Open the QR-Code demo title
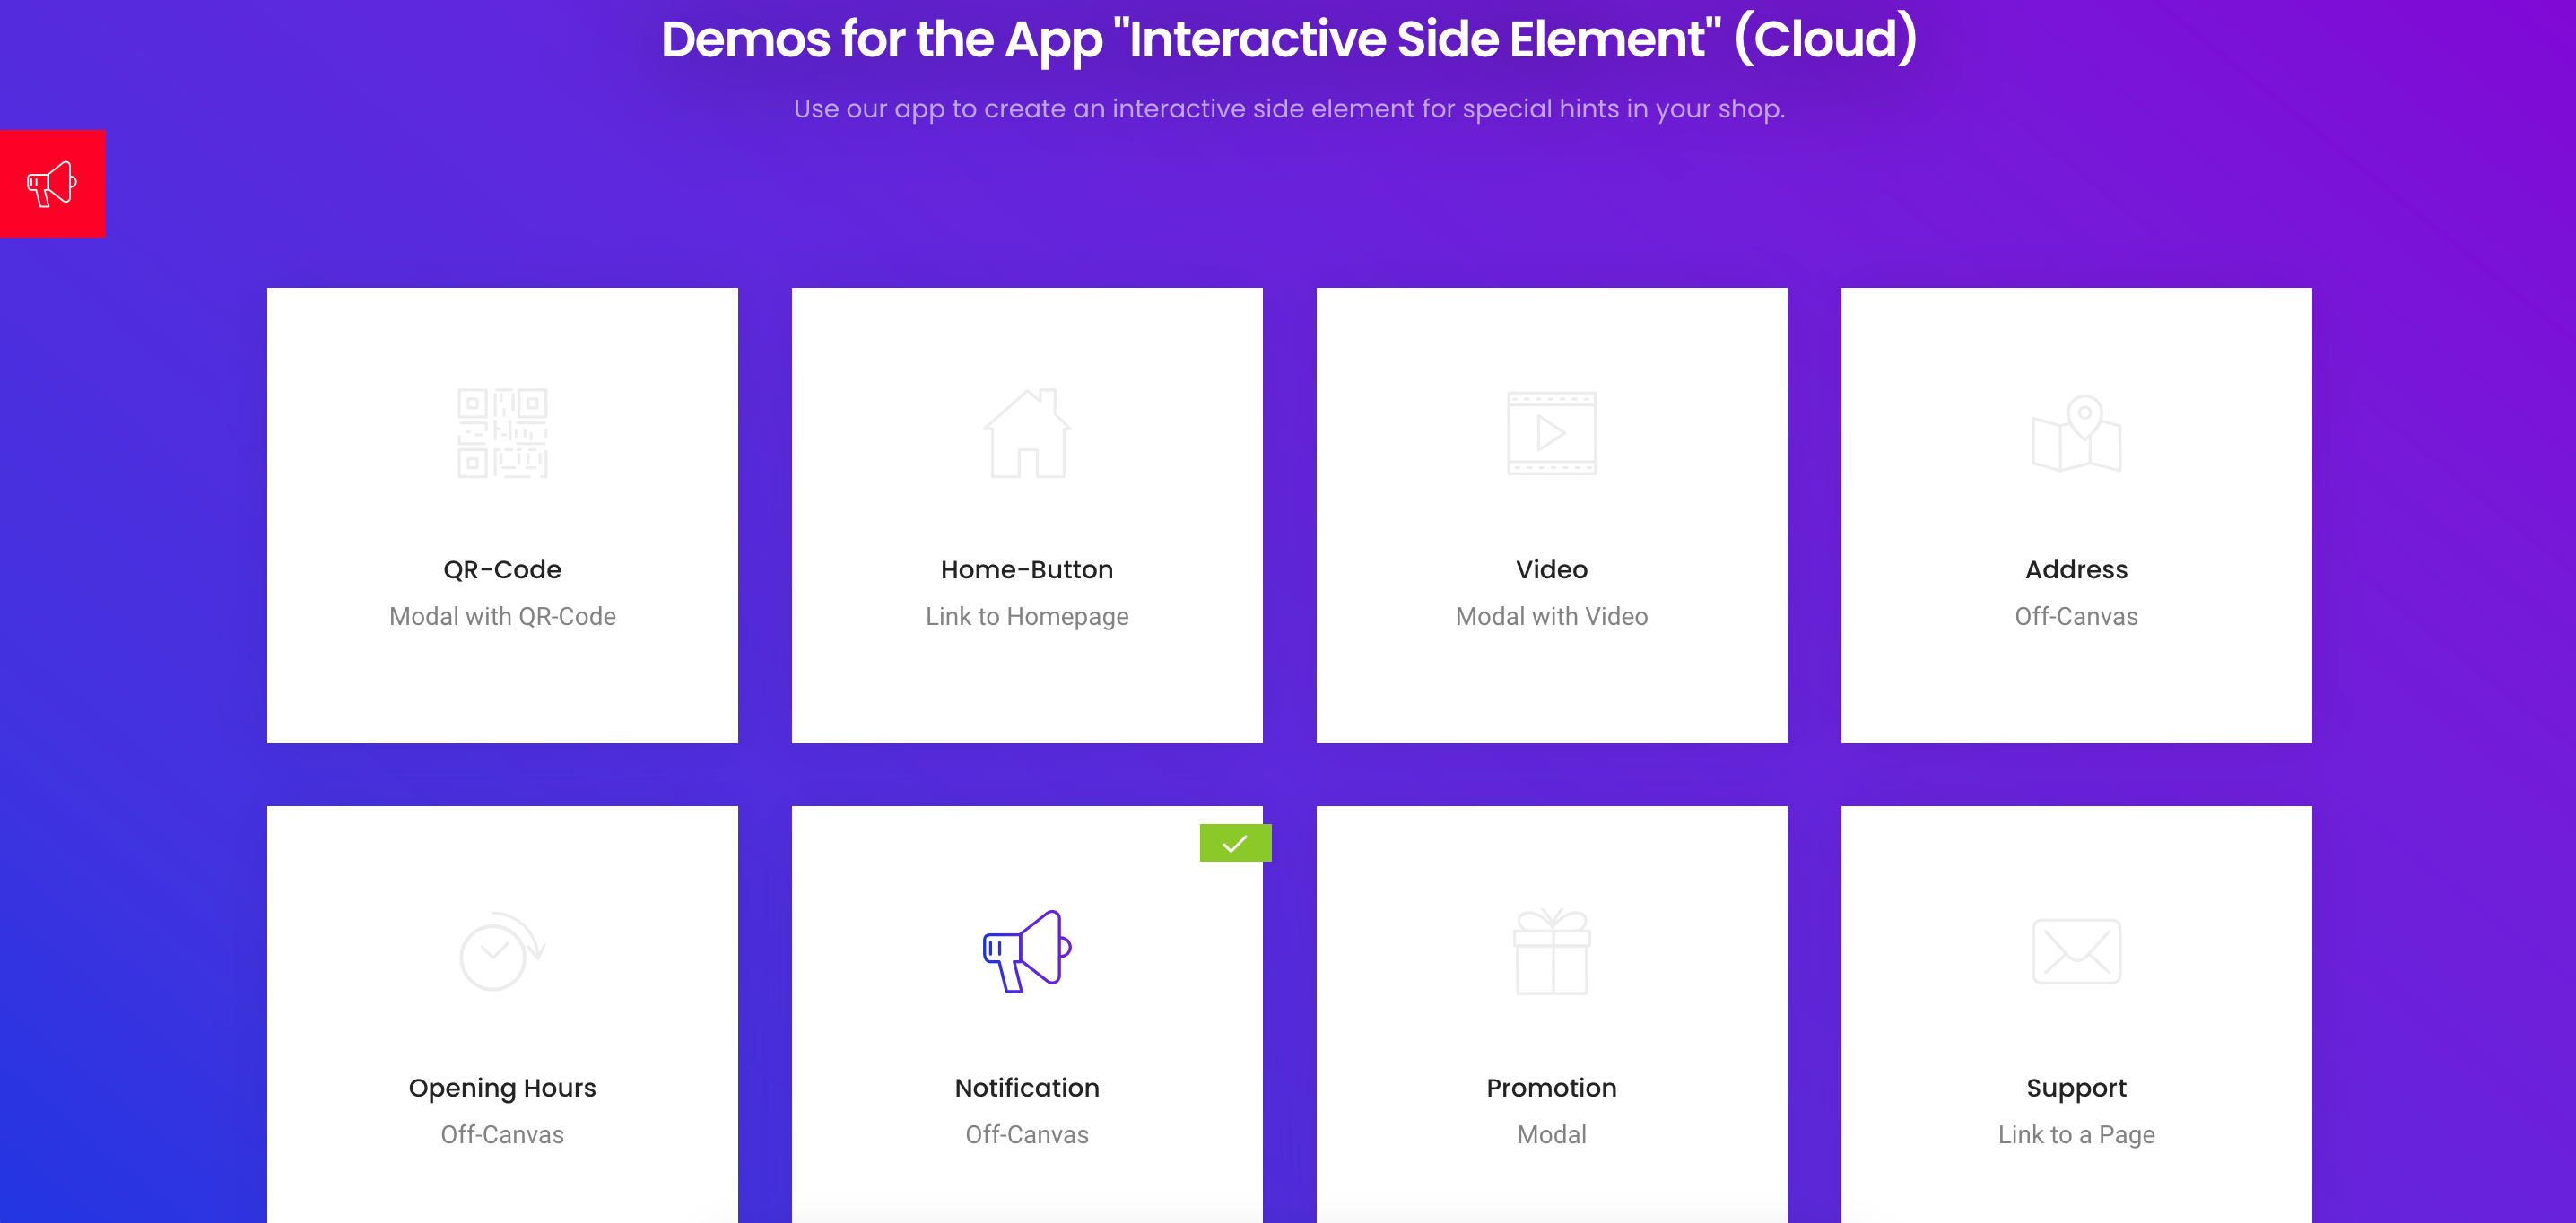 (x=502, y=569)
